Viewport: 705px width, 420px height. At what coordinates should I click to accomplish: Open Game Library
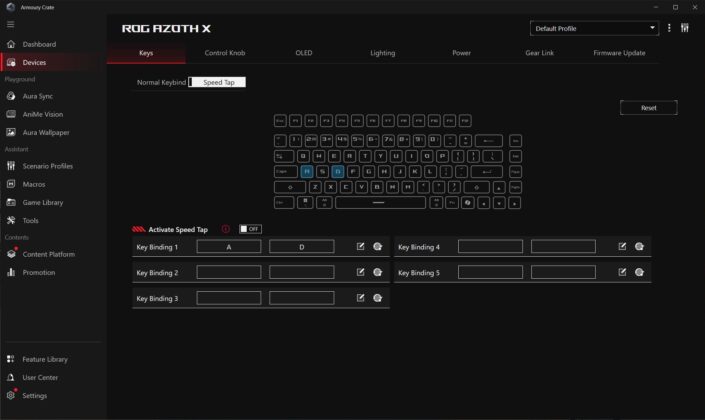[x=43, y=202]
